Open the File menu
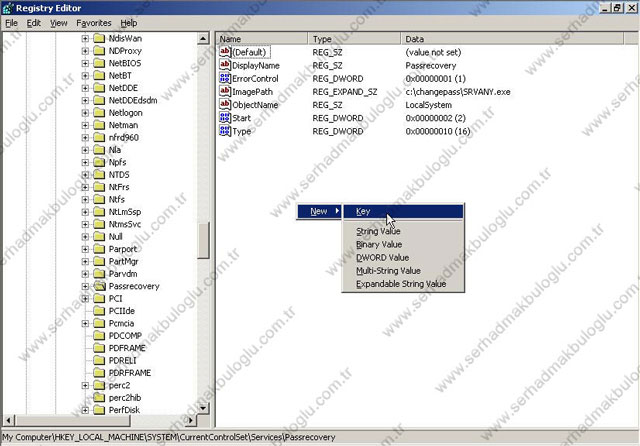 click(11, 23)
